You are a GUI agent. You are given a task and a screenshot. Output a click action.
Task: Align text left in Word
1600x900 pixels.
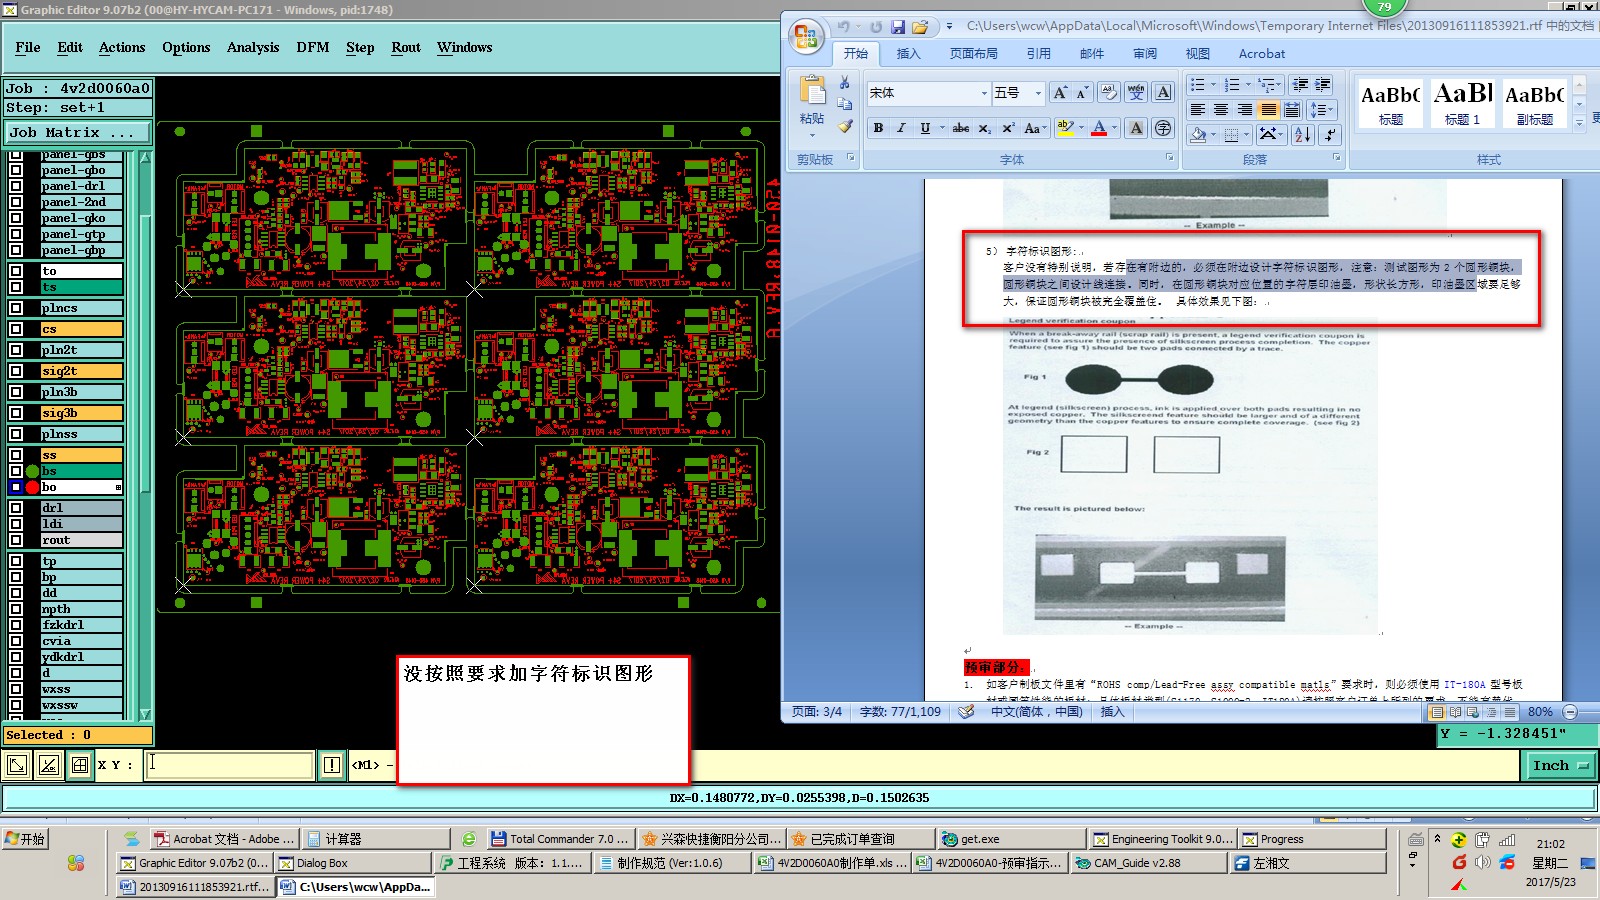(x=1197, y=109)
